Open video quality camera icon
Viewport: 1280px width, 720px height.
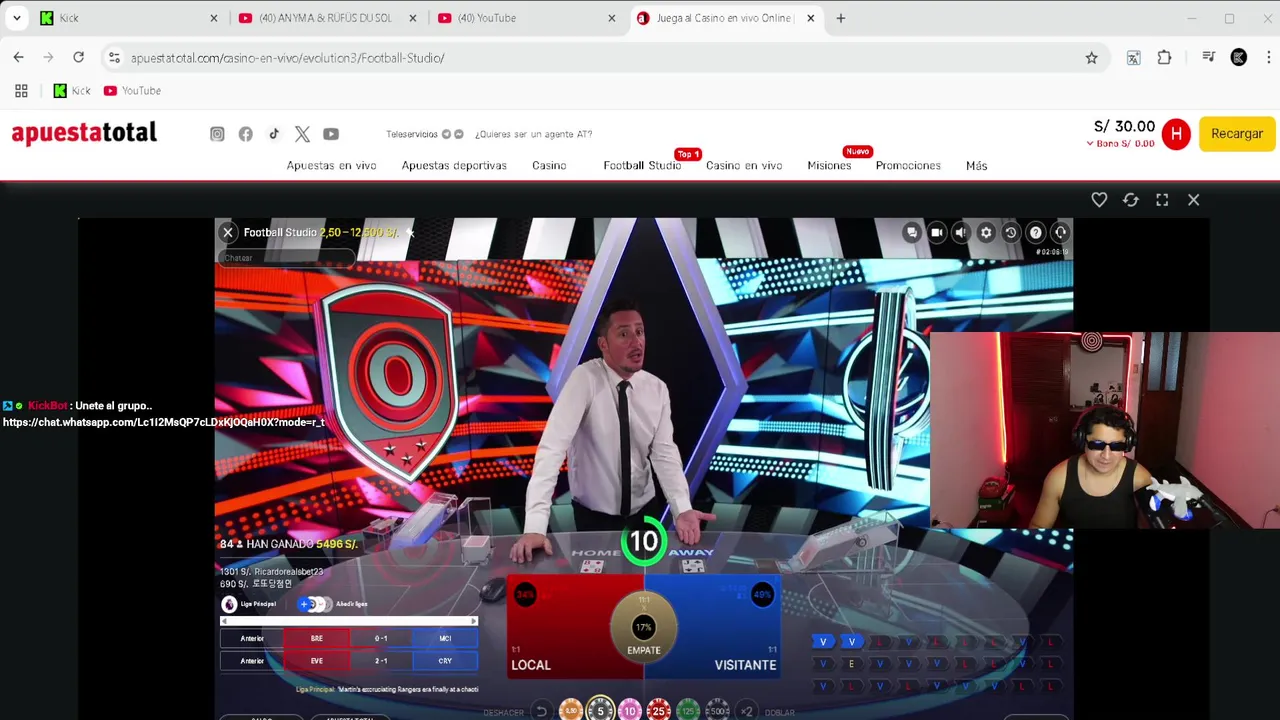click(x=936, y=232)
